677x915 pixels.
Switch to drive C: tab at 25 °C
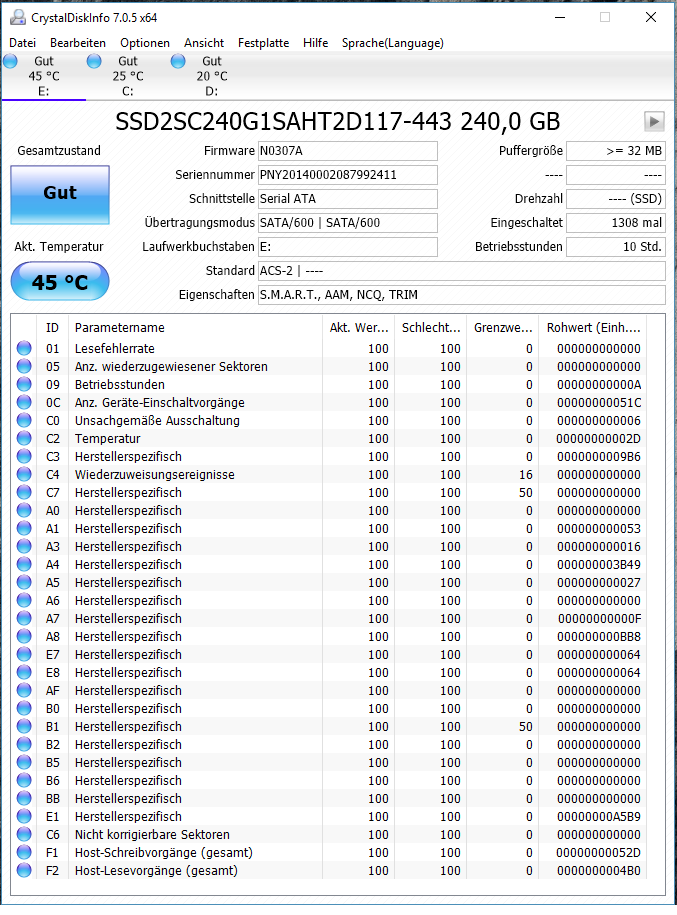128,76
